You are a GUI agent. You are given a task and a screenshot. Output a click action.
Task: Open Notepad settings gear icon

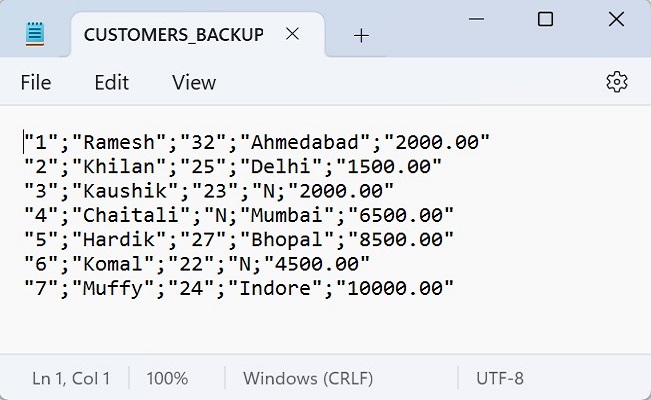click(x=617, y=82)
